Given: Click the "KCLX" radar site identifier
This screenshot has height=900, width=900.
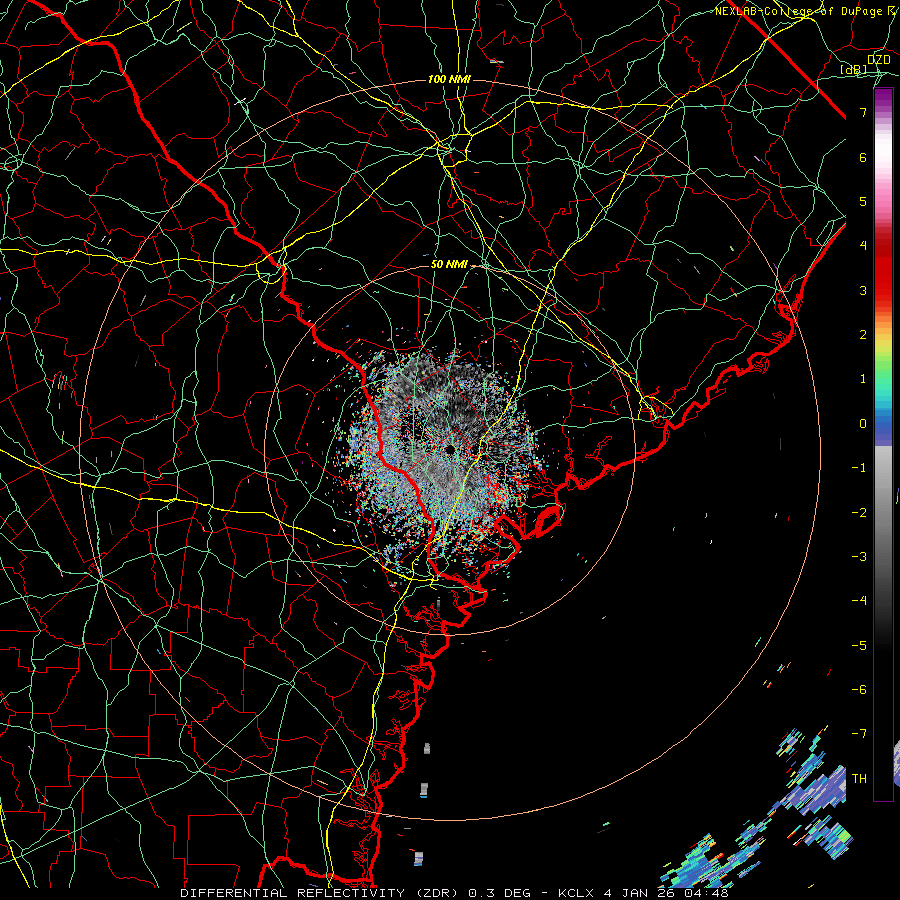Looking at the screenshot, I should point(576,893).
